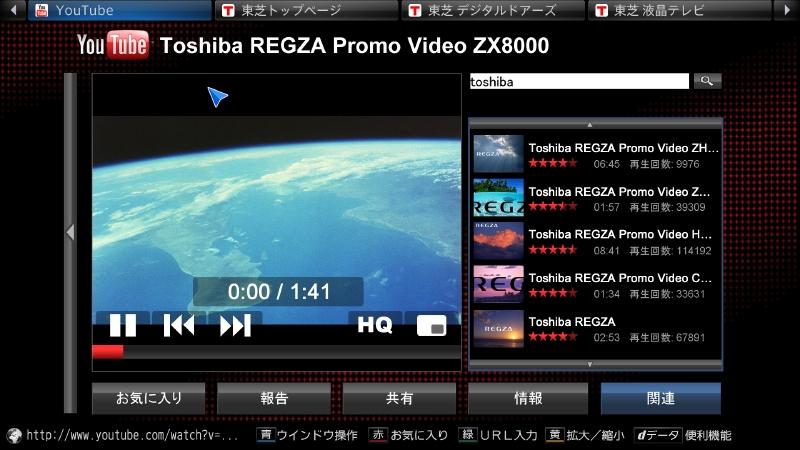Pause the video playback
This screenshot has height=450, width=800.
(123, 325)
